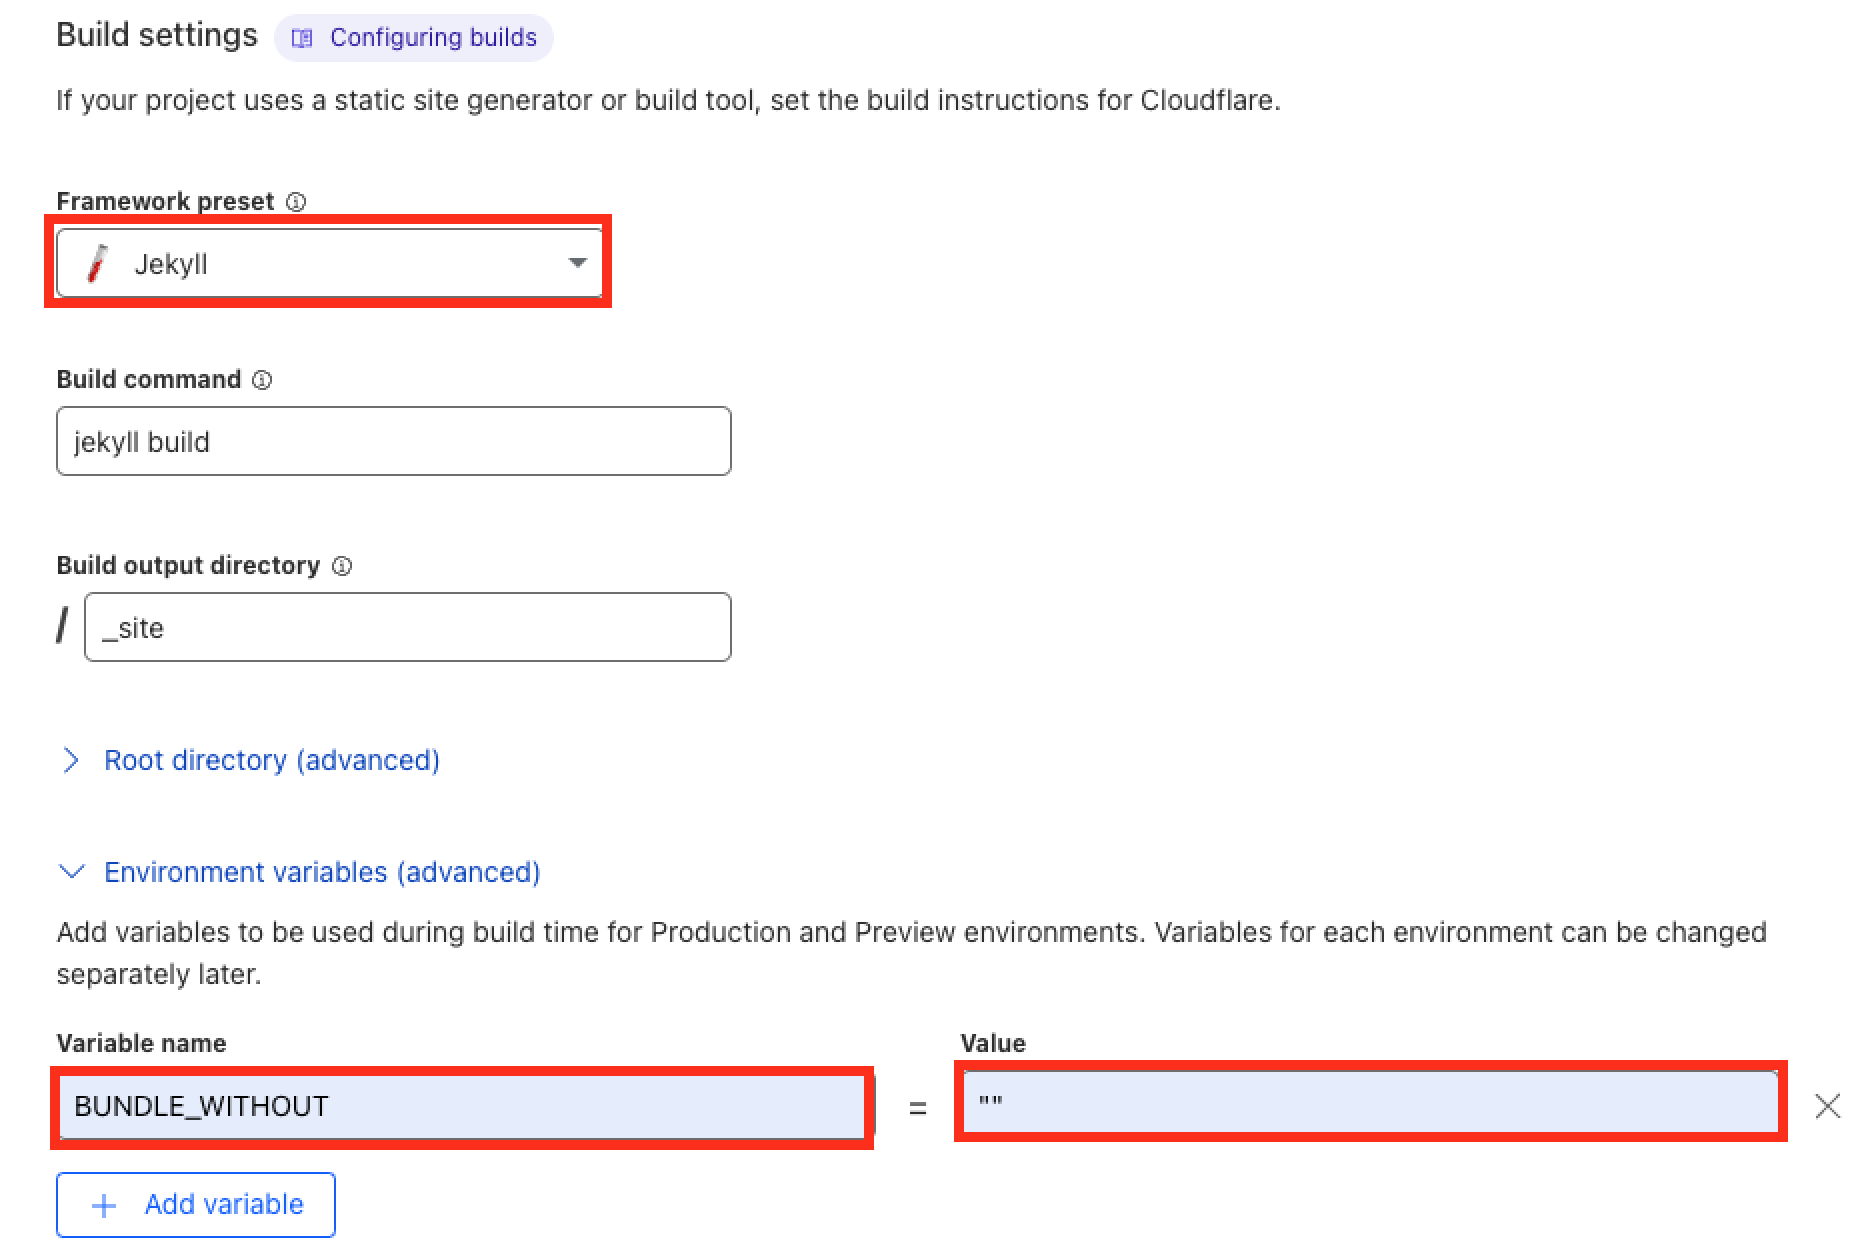The image size is (1864, 1248).
Task: Click the Framework preset info icon
Action: tap(297, 201)
